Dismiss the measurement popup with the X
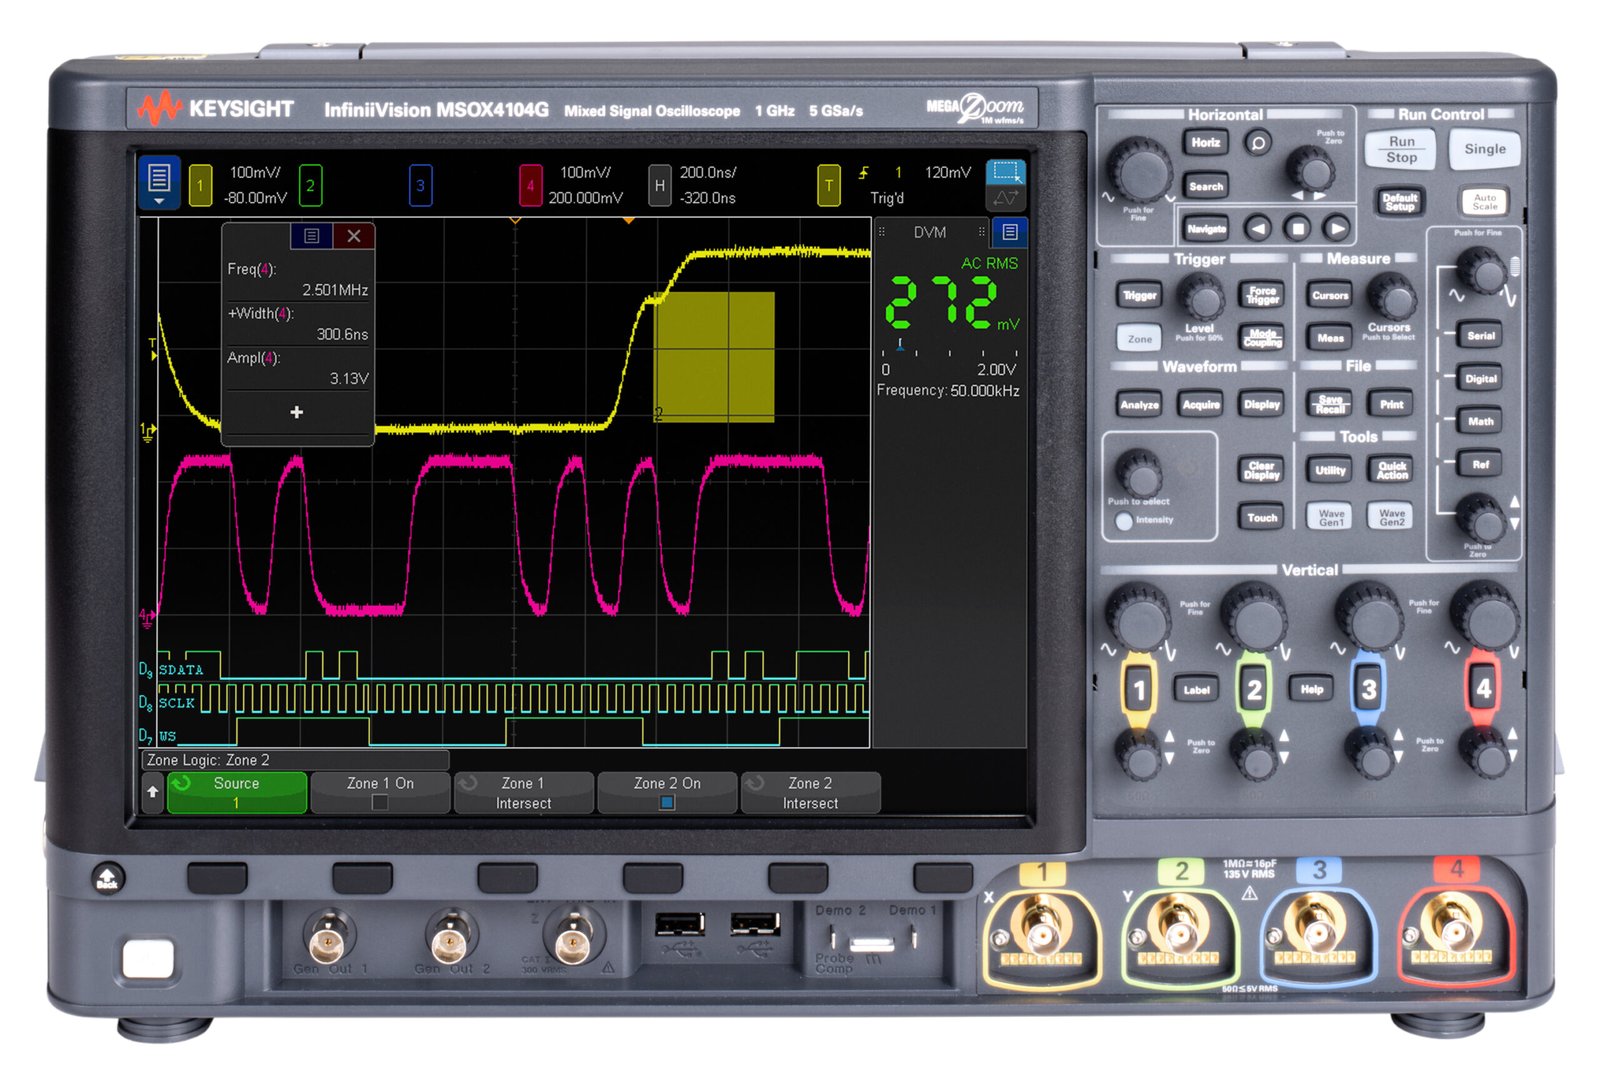1600x1069 pixels. point(353,237)
